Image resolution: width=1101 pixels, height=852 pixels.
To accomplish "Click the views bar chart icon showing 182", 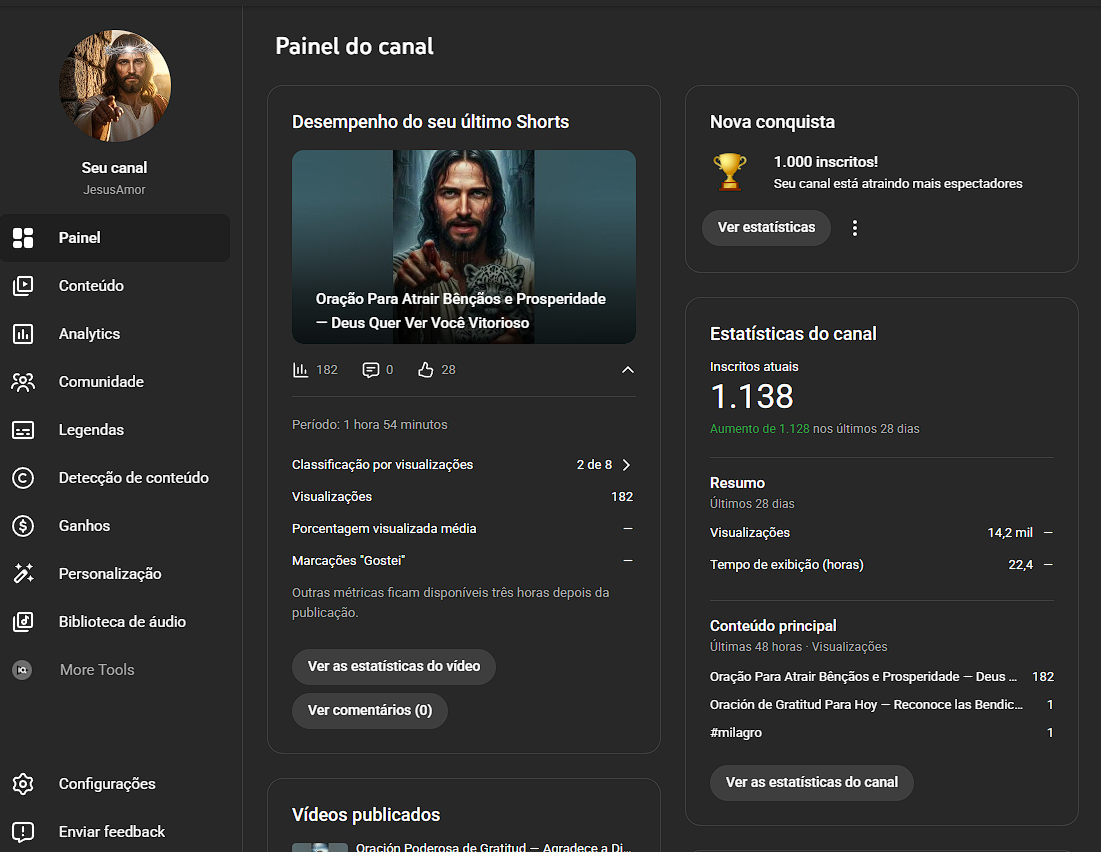I will (301, 370).
